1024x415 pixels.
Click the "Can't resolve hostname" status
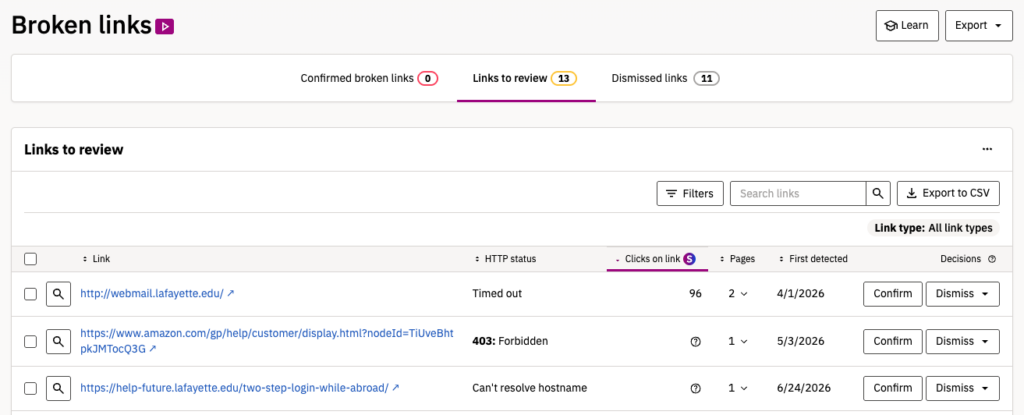tap(530, 388)
